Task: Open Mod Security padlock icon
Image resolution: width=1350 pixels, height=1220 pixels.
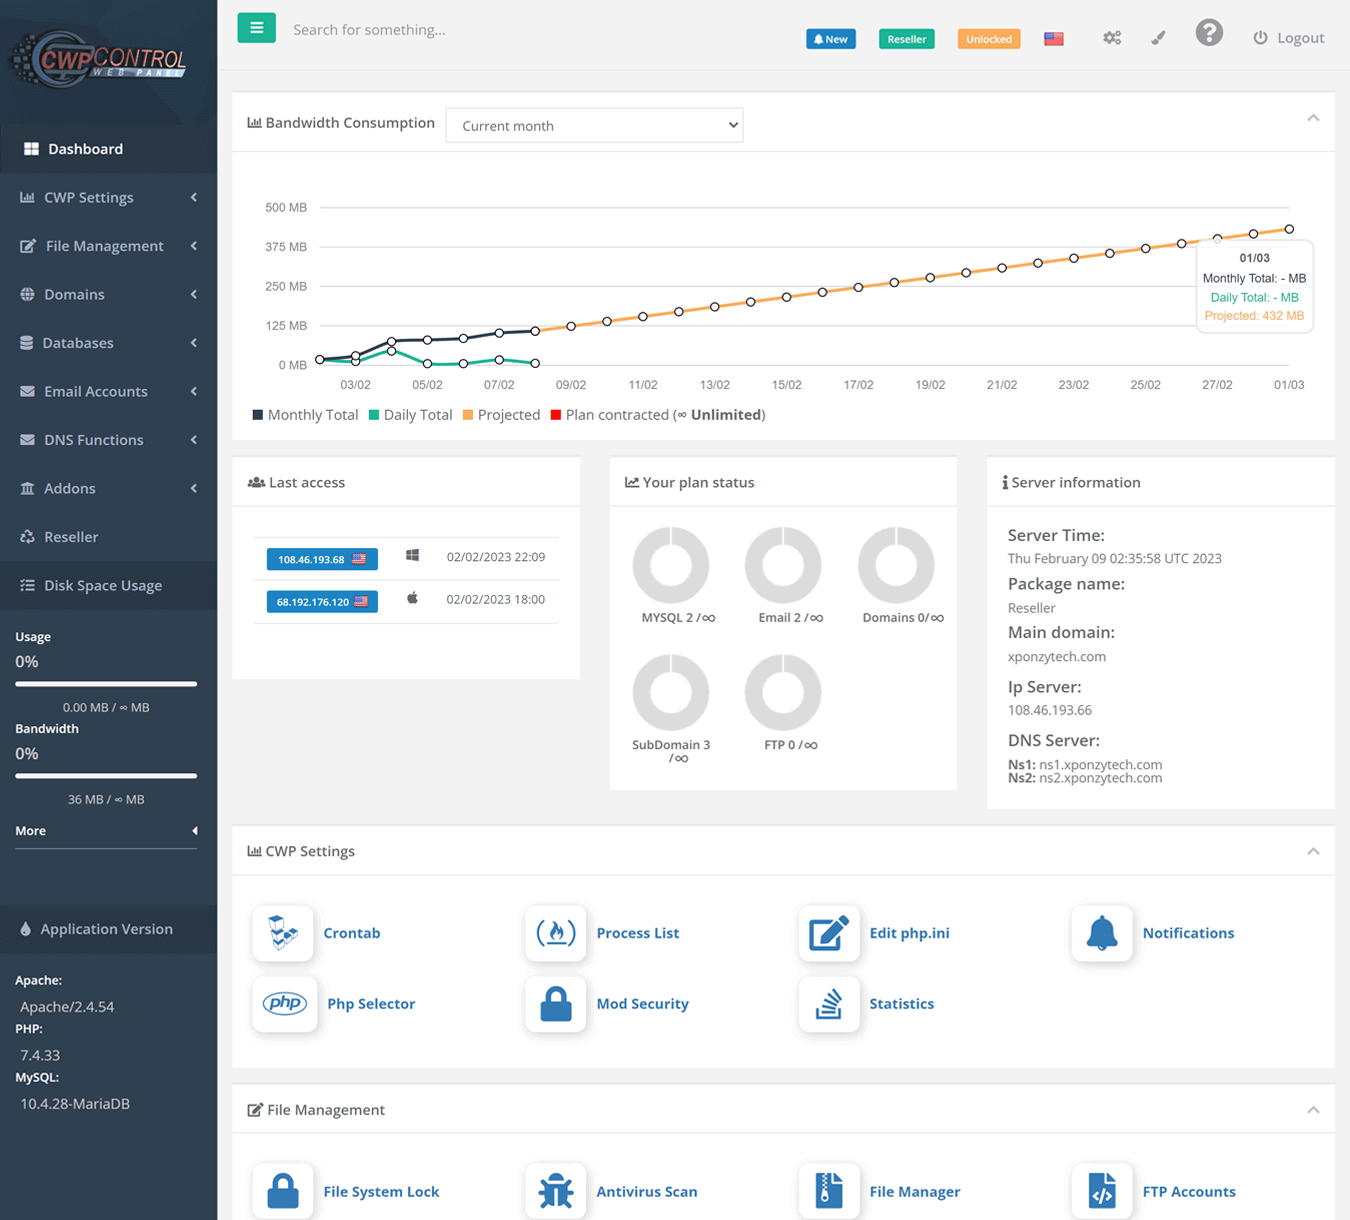Action: pos(555,1003)
